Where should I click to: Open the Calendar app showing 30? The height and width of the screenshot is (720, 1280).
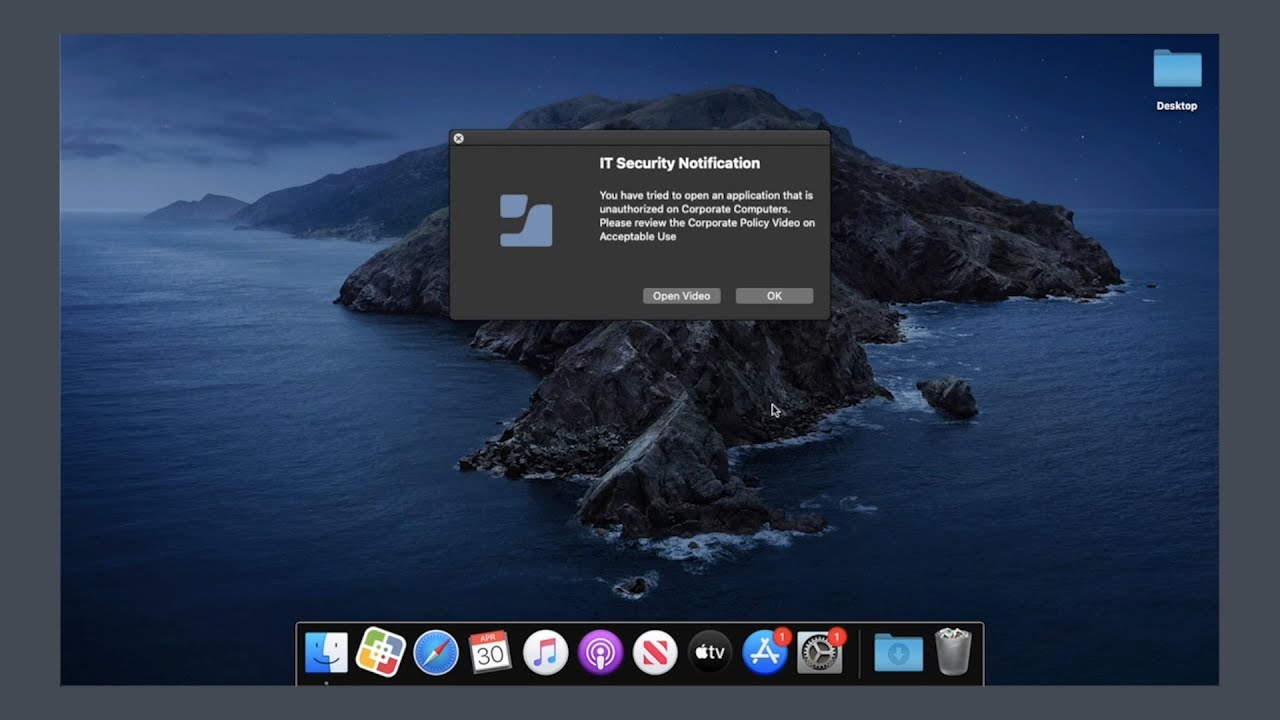(490, 653)
